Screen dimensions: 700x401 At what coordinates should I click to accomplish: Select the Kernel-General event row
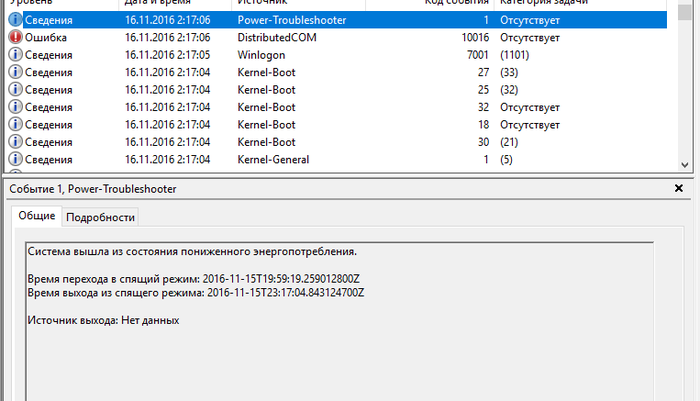tap(338, 159)
